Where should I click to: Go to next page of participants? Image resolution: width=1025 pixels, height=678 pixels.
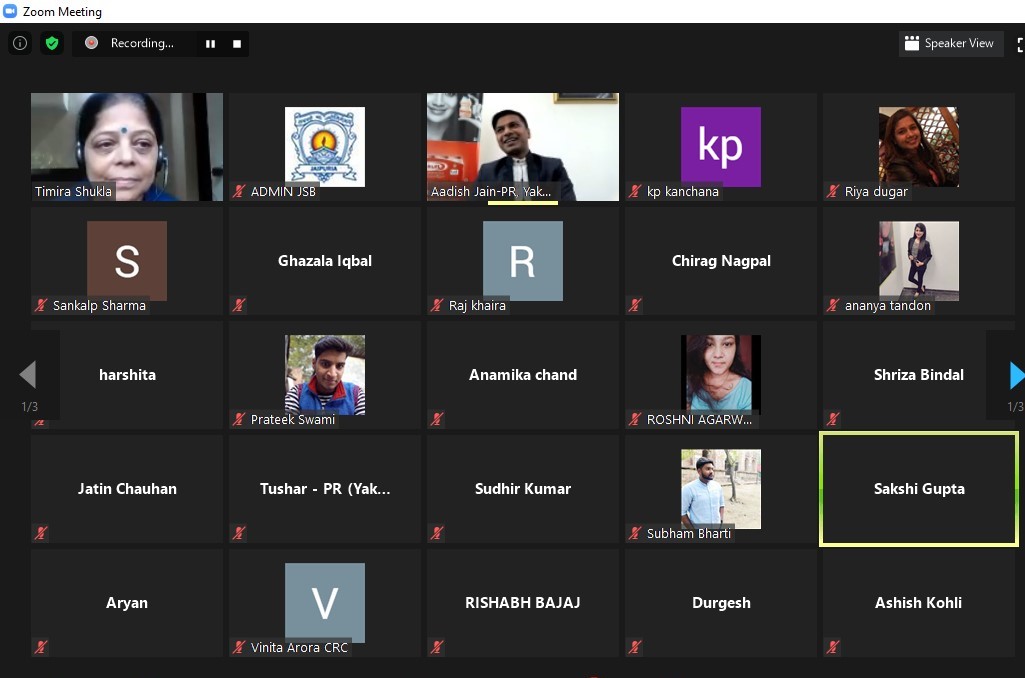click(x=1016, y=375)
